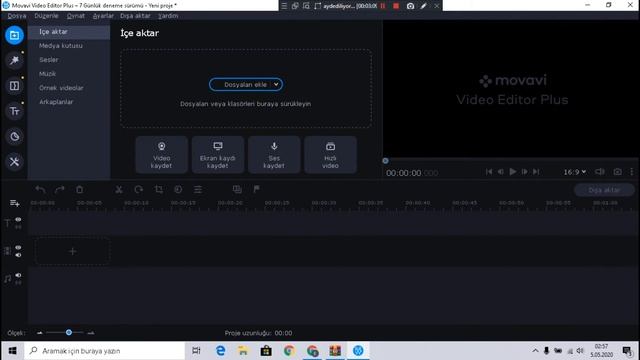Mute the video track audio
Viewport: 640px width, 360px height.
[x=18, y=255]
